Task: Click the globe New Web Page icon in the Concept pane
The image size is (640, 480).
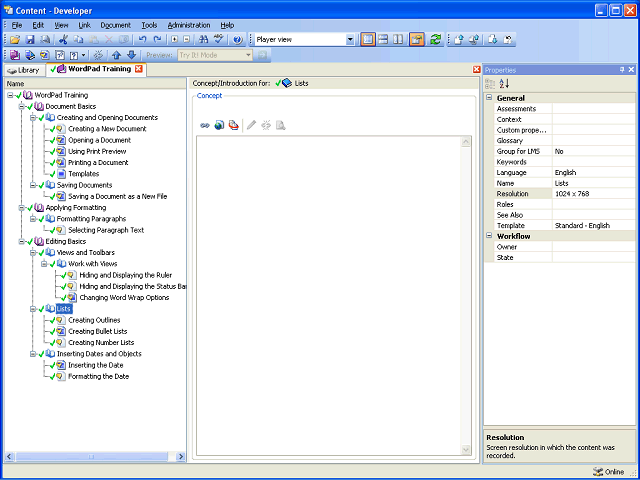Action: 219,125
